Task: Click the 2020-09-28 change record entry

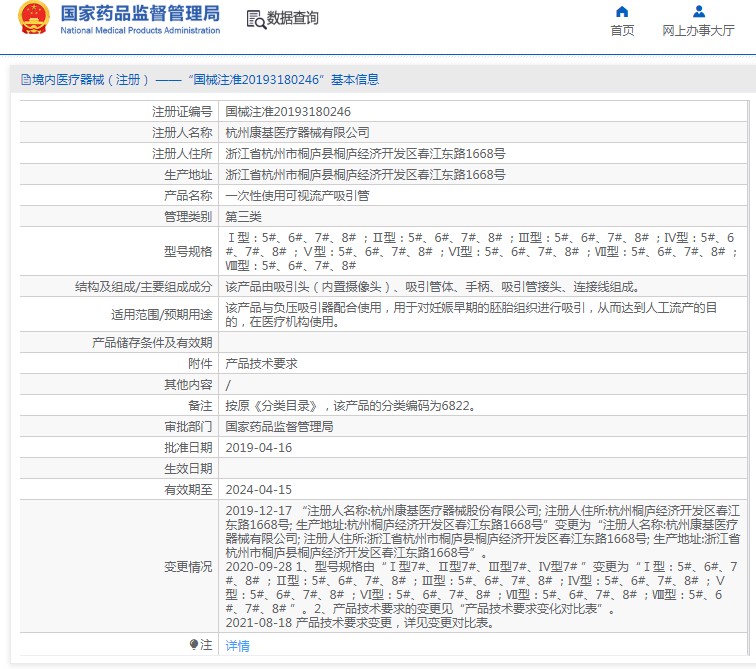Action: 481,588
